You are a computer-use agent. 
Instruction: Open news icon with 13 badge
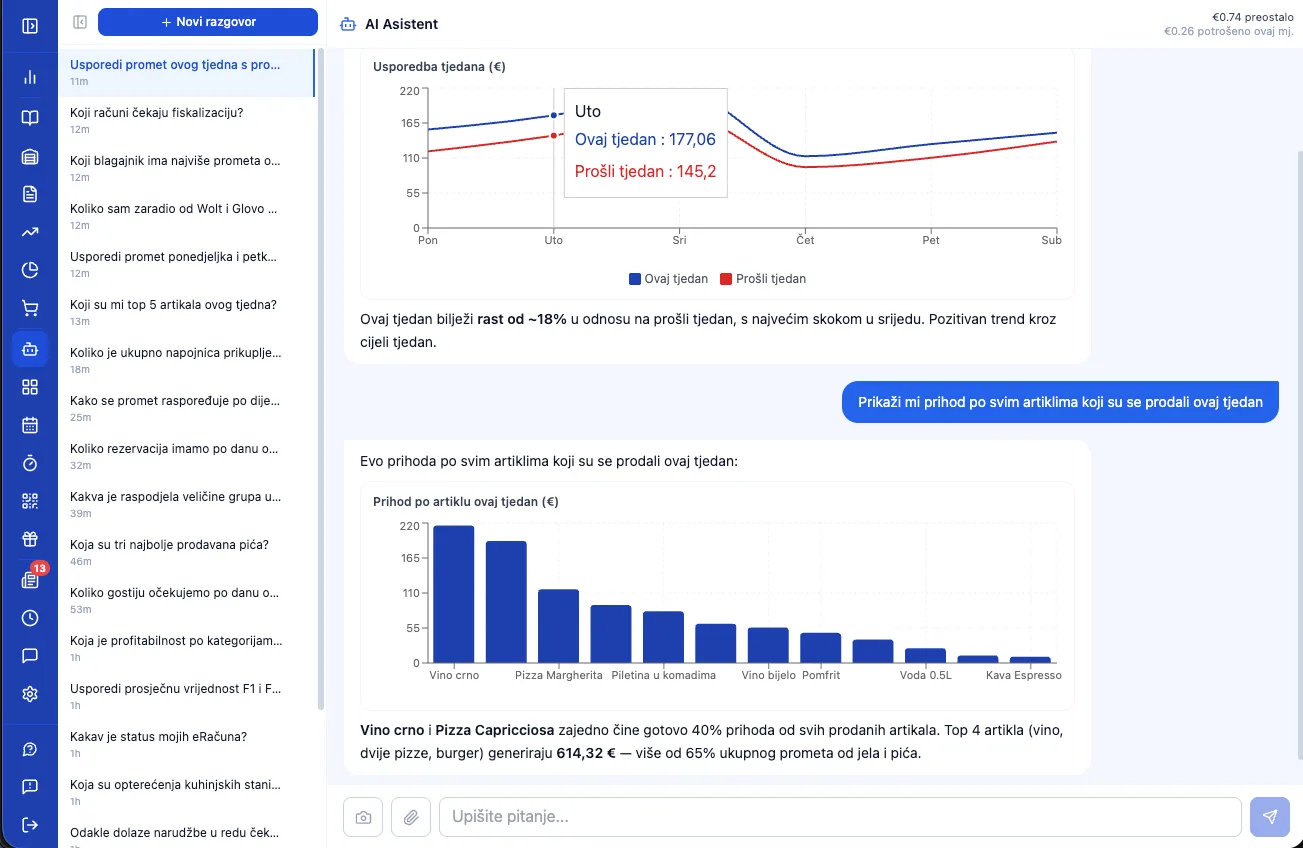pyautogui.click(x=30, y=579)
